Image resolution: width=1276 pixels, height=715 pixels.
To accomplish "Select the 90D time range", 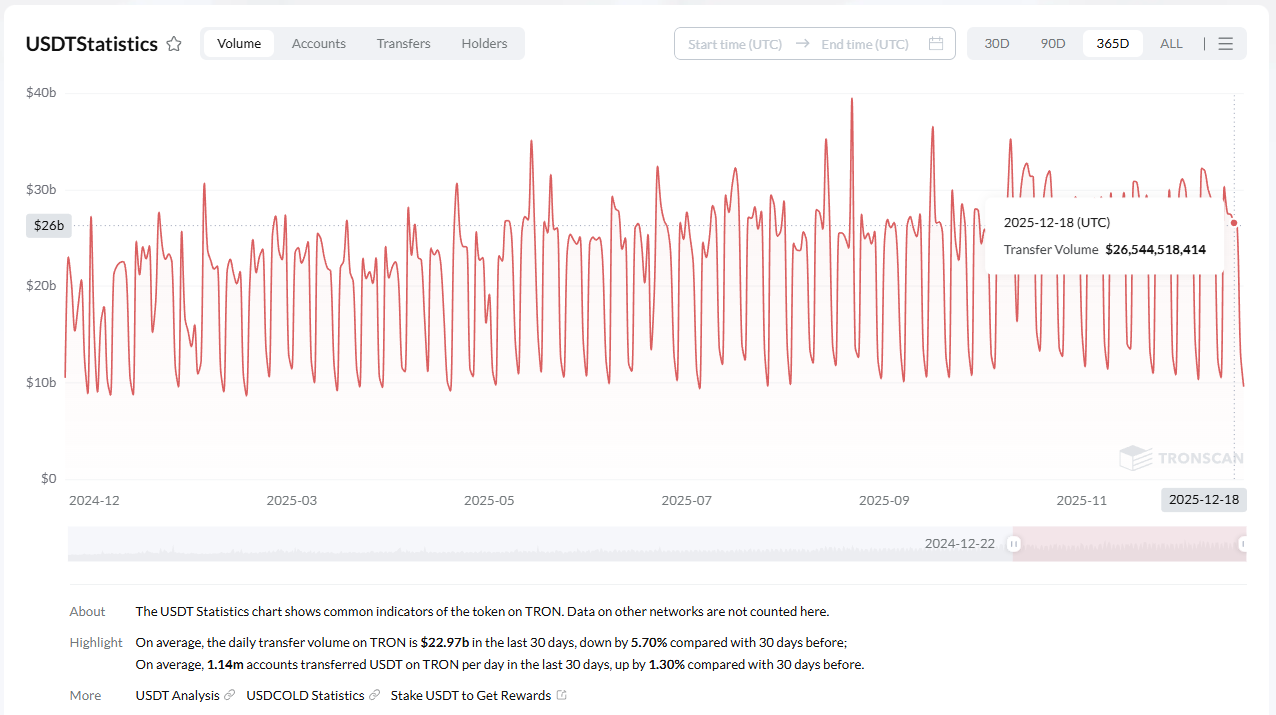I will (1053, 44).
